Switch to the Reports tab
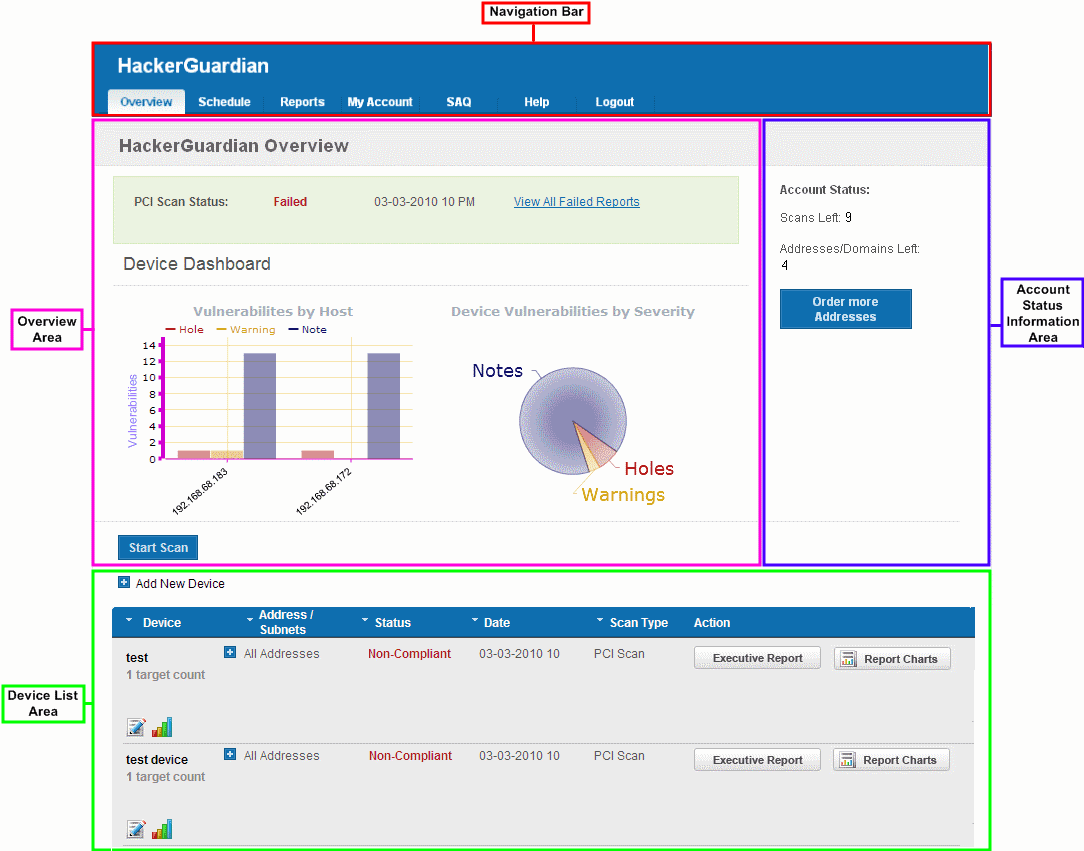 point(302,102)
